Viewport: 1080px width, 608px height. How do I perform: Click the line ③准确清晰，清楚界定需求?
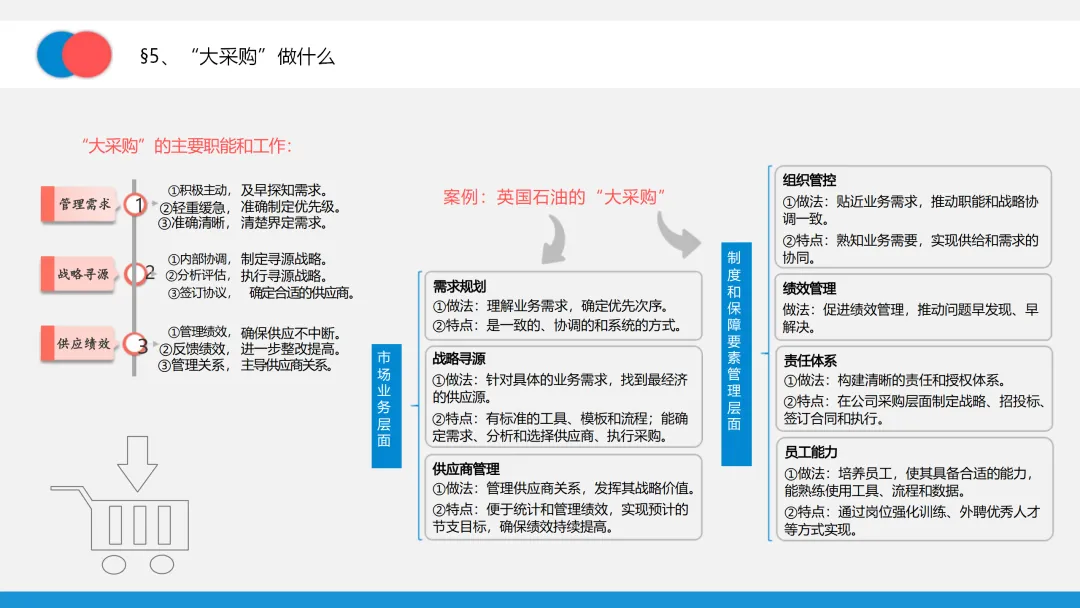pyautogui.click(x=244, y=223)
